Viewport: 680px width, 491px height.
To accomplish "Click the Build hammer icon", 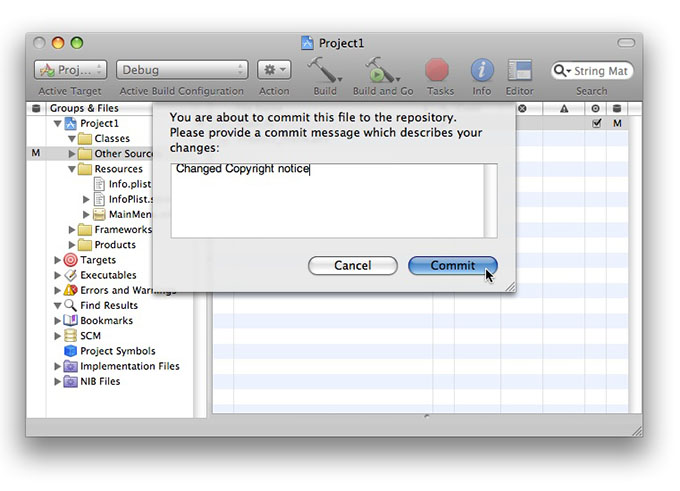I will (324, 70).
